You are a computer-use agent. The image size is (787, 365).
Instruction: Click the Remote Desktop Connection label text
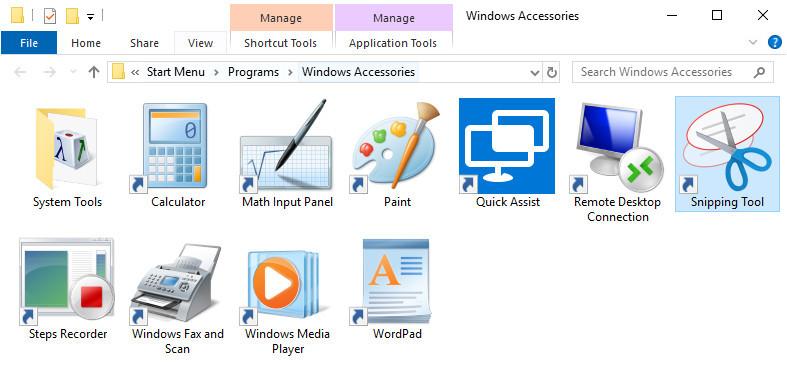617,210
